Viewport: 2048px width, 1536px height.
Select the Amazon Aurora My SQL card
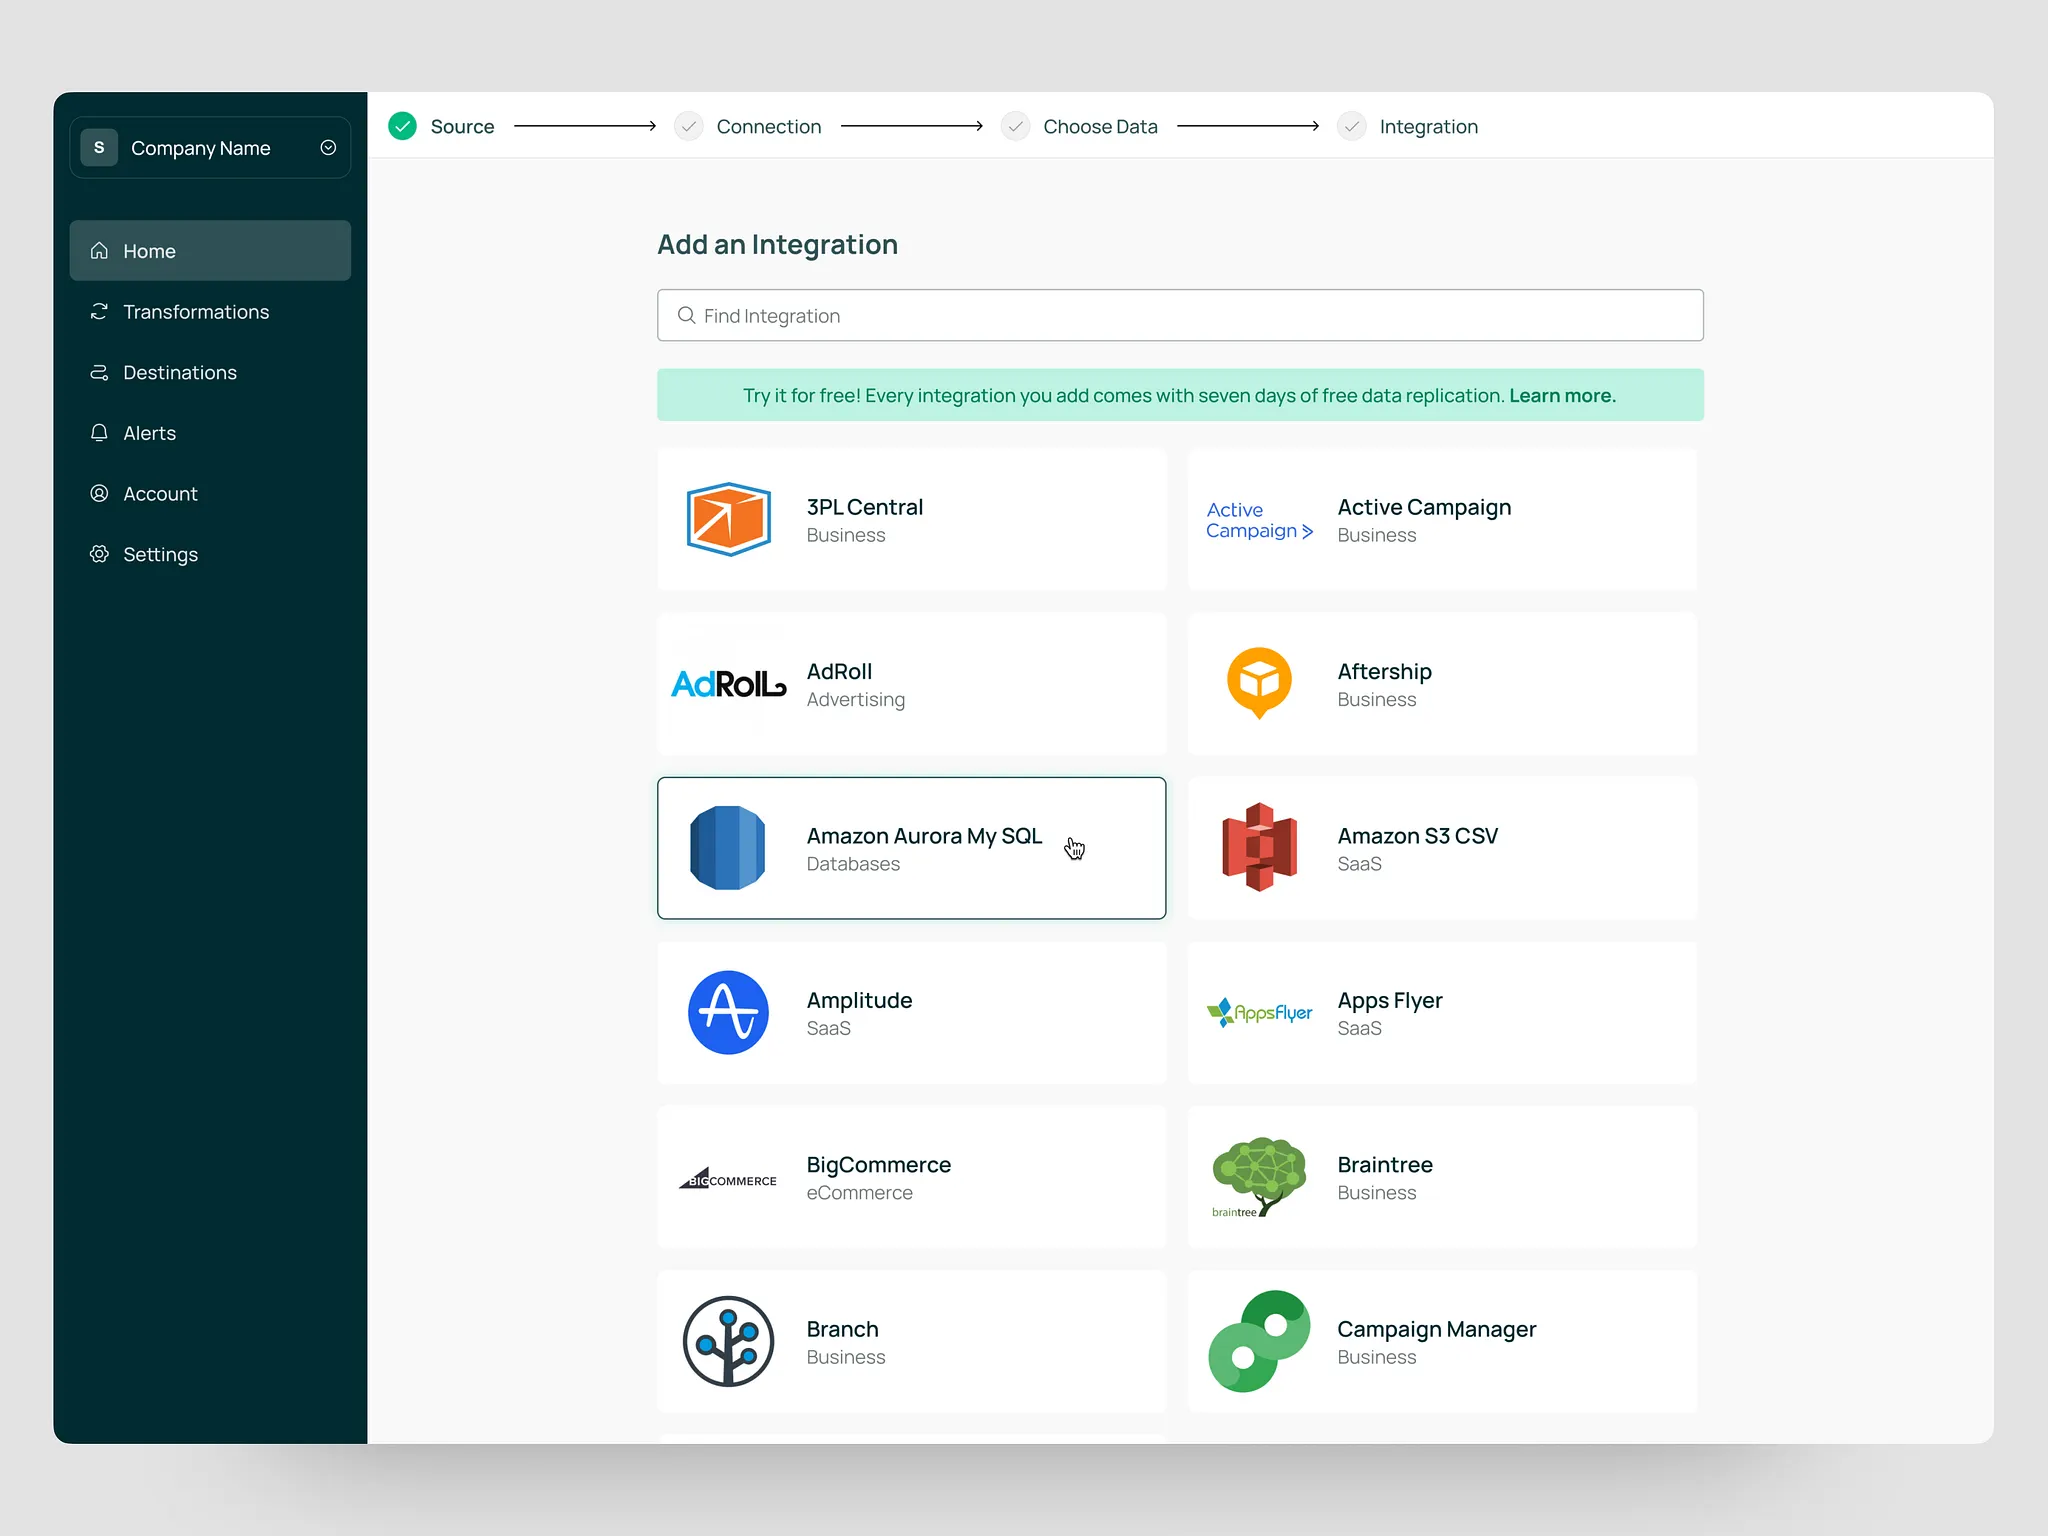[x=911, y=848]
